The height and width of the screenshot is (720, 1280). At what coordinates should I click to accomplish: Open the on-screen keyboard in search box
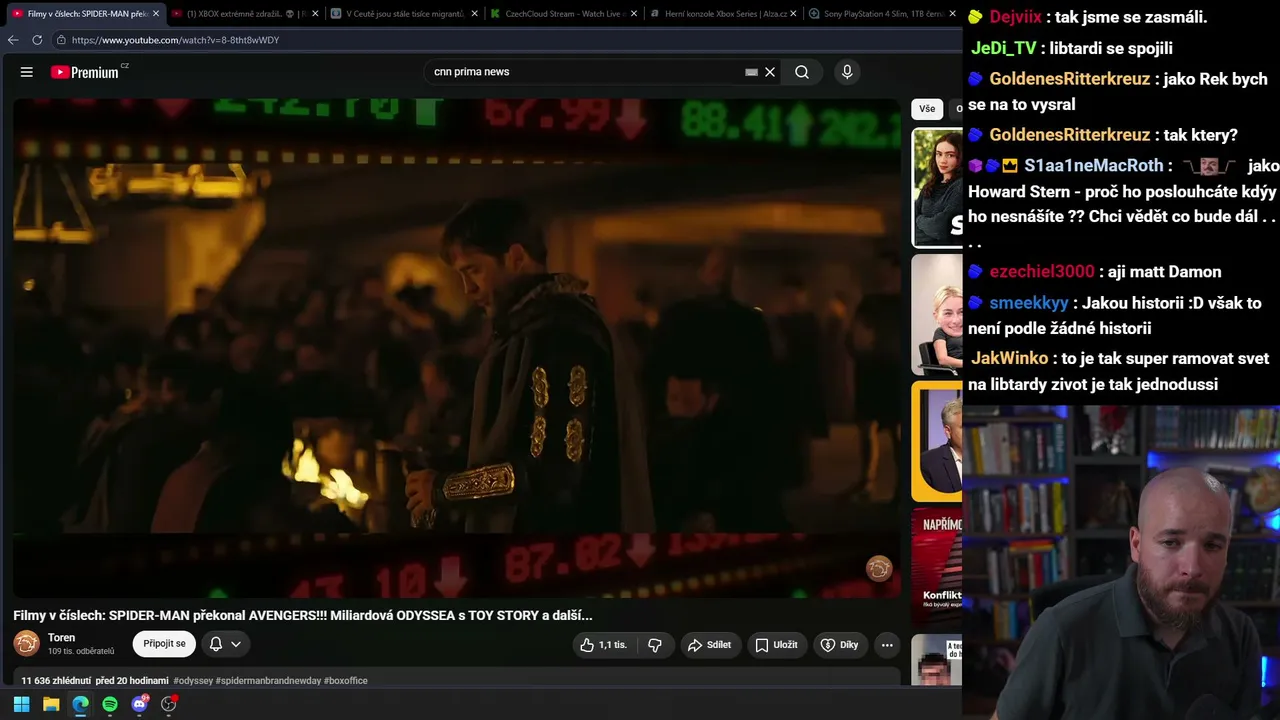751,72
